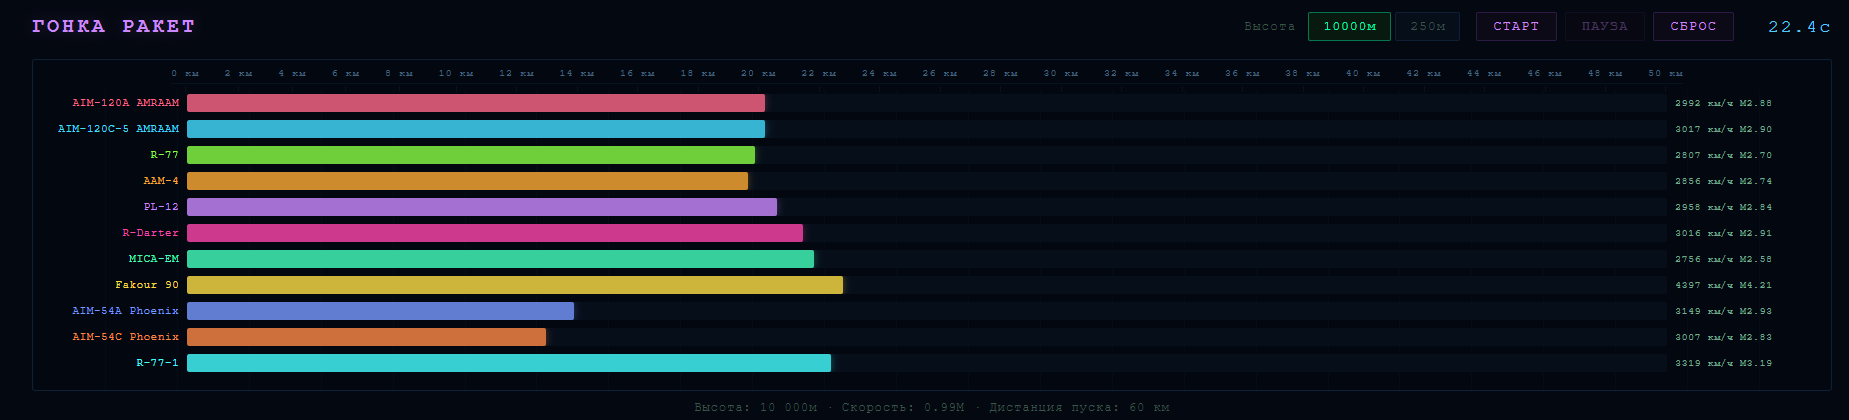The image size is (1849, 420).
Task: Click the ГОНКА РАКЕТ title
Action: pyautogui.click(x=113, y=26)
